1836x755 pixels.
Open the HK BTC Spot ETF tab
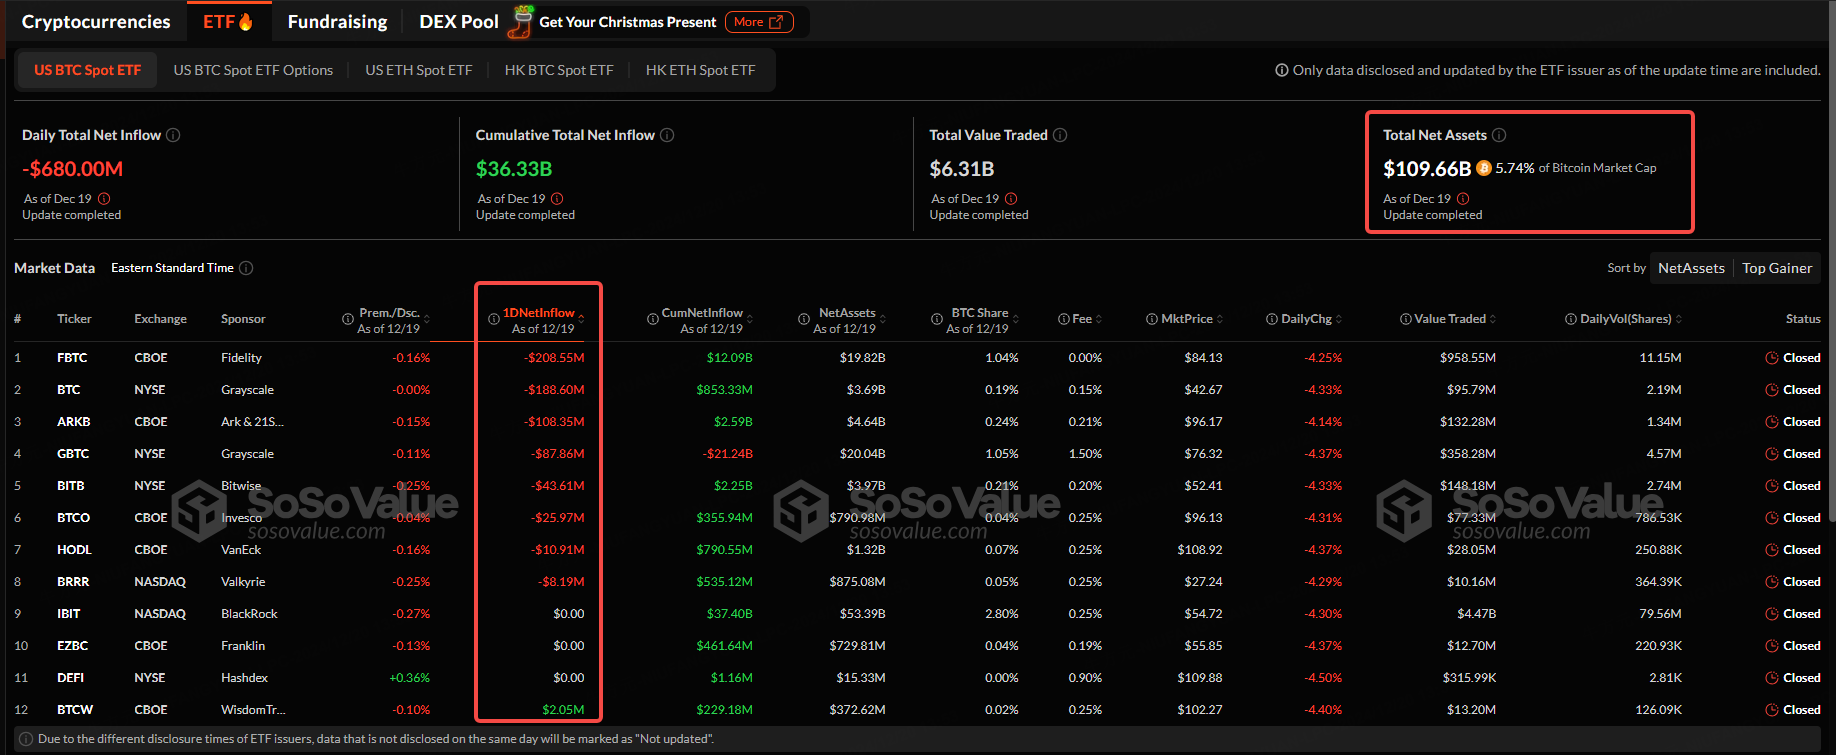point(559,70)
